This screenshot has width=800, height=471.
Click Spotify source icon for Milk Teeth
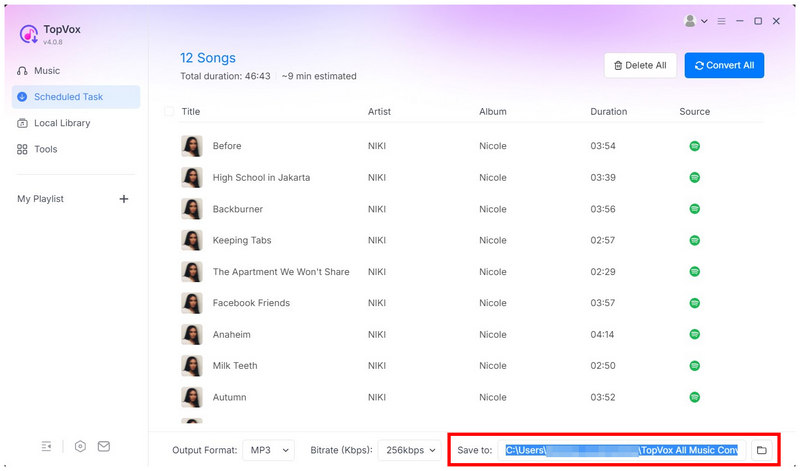coord(694,366)
